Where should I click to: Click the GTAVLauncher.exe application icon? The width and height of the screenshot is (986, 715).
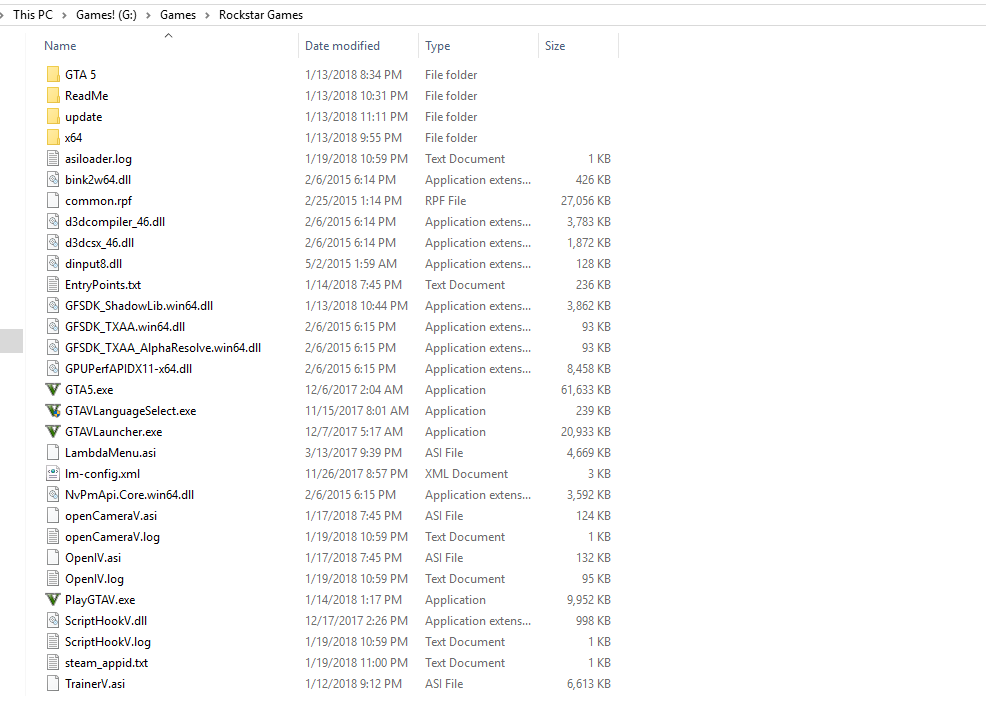tap(53, 432)
